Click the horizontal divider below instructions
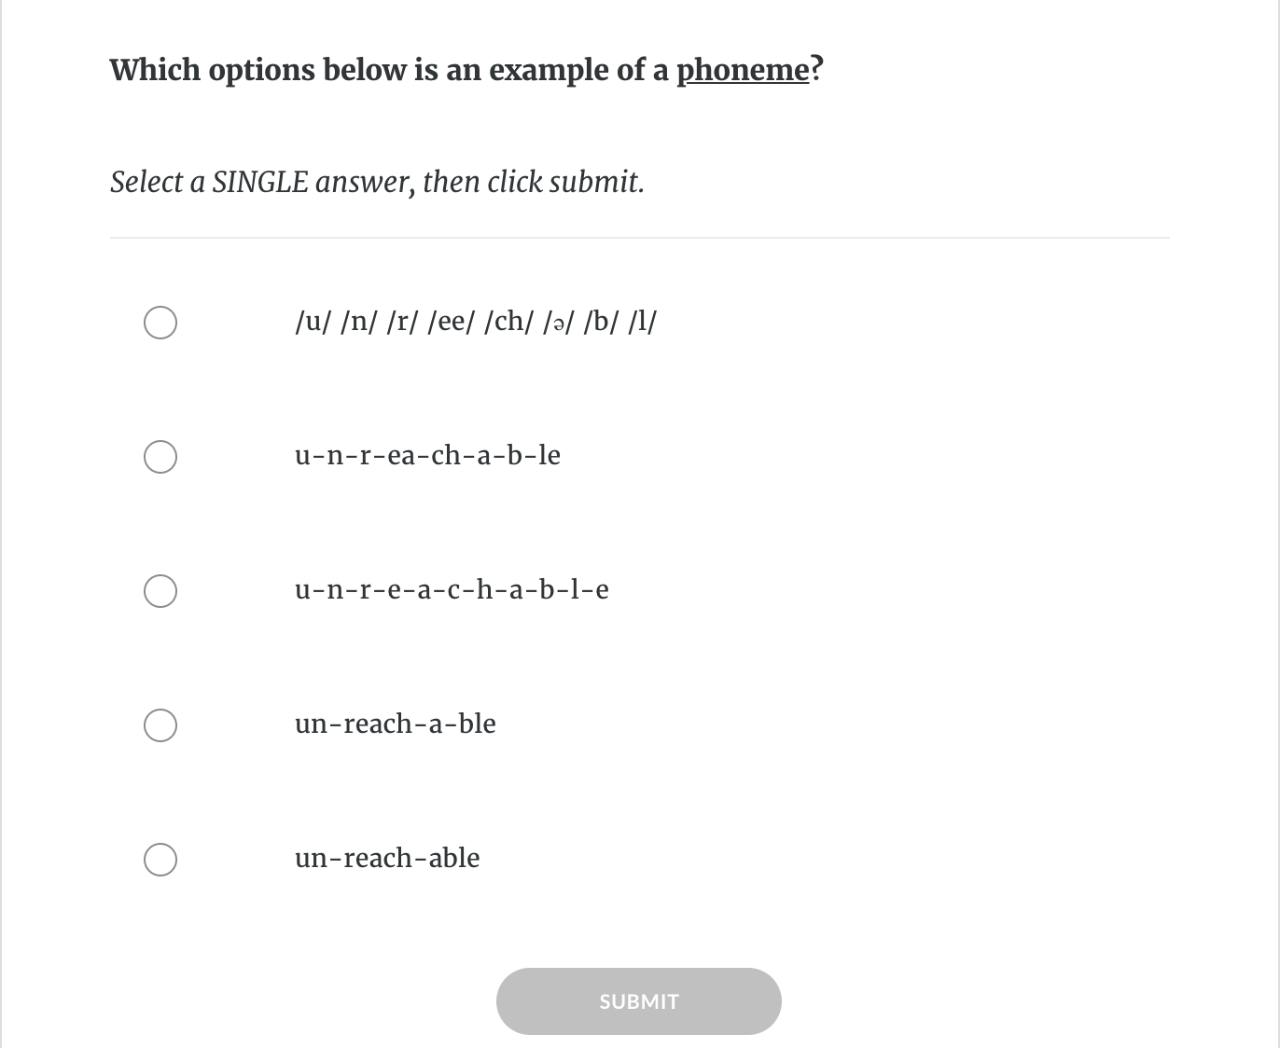The image size is (1280, 1048). tap(639, 238)
